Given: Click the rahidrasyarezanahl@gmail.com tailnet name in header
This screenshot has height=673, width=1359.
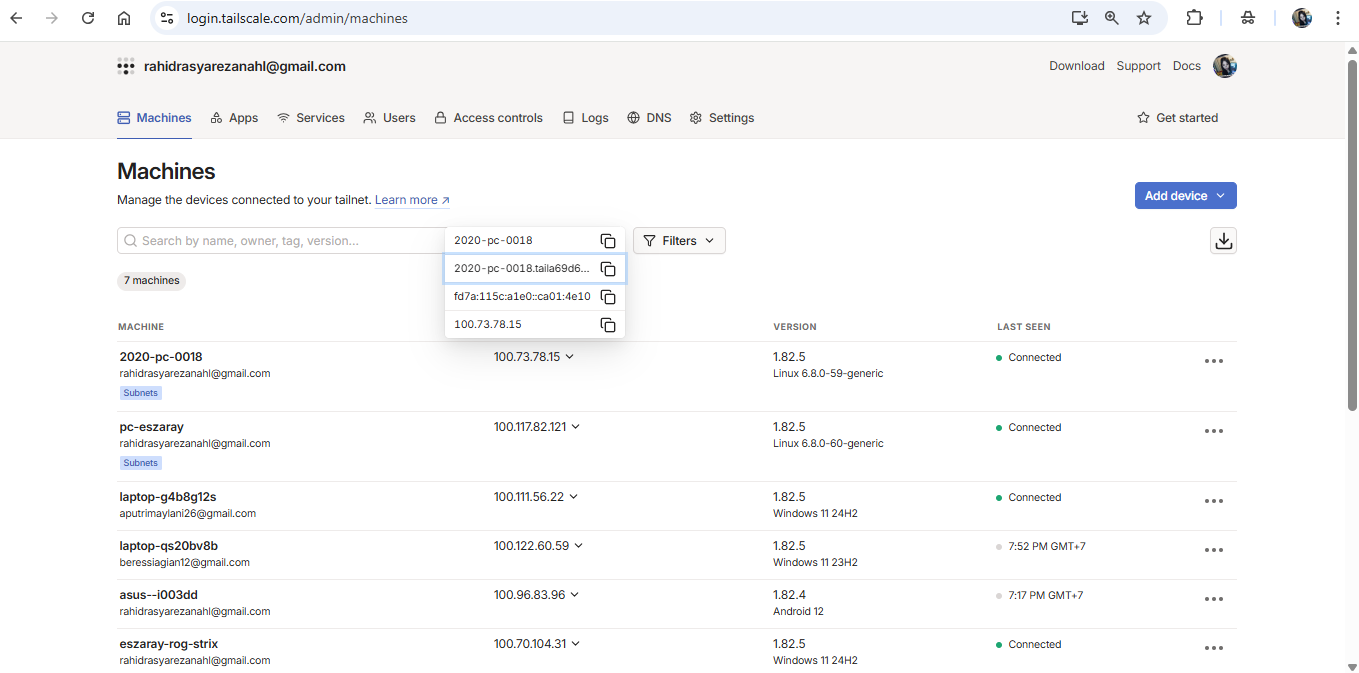Looking at the screenshot, I should [x=245, y=67].
